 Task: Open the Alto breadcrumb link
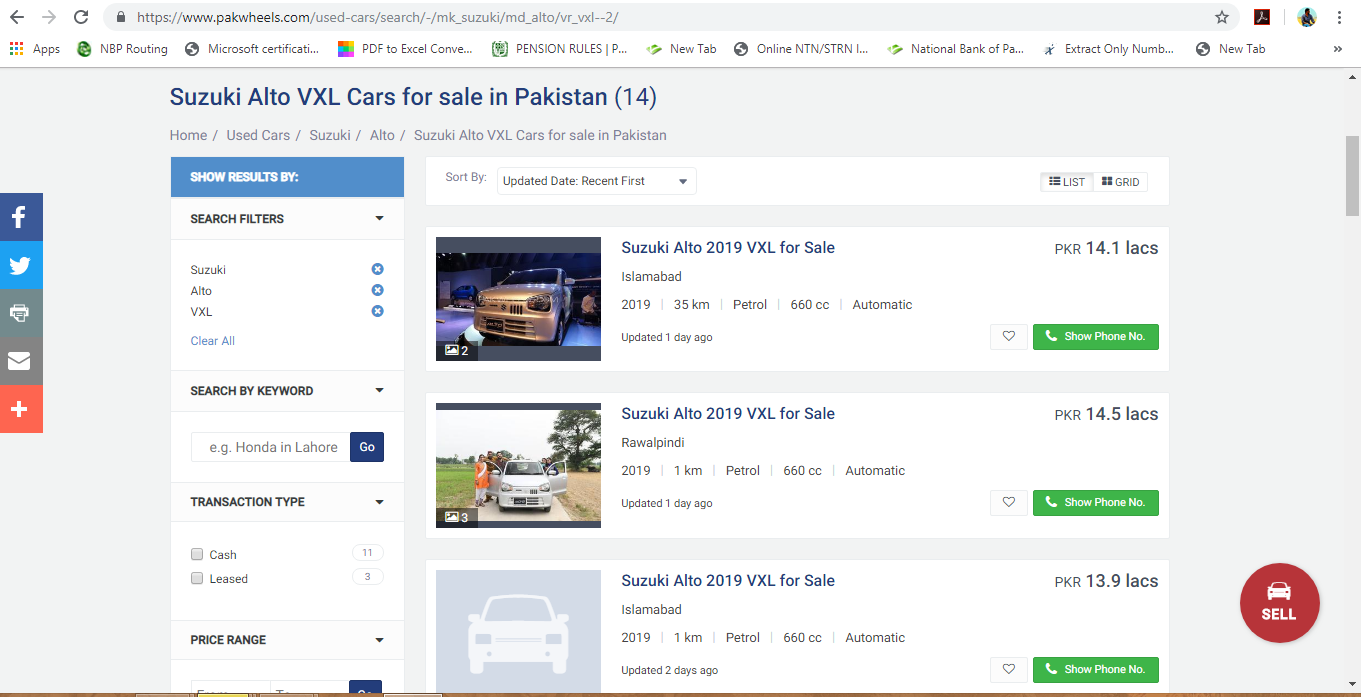[x=382, y=135]
